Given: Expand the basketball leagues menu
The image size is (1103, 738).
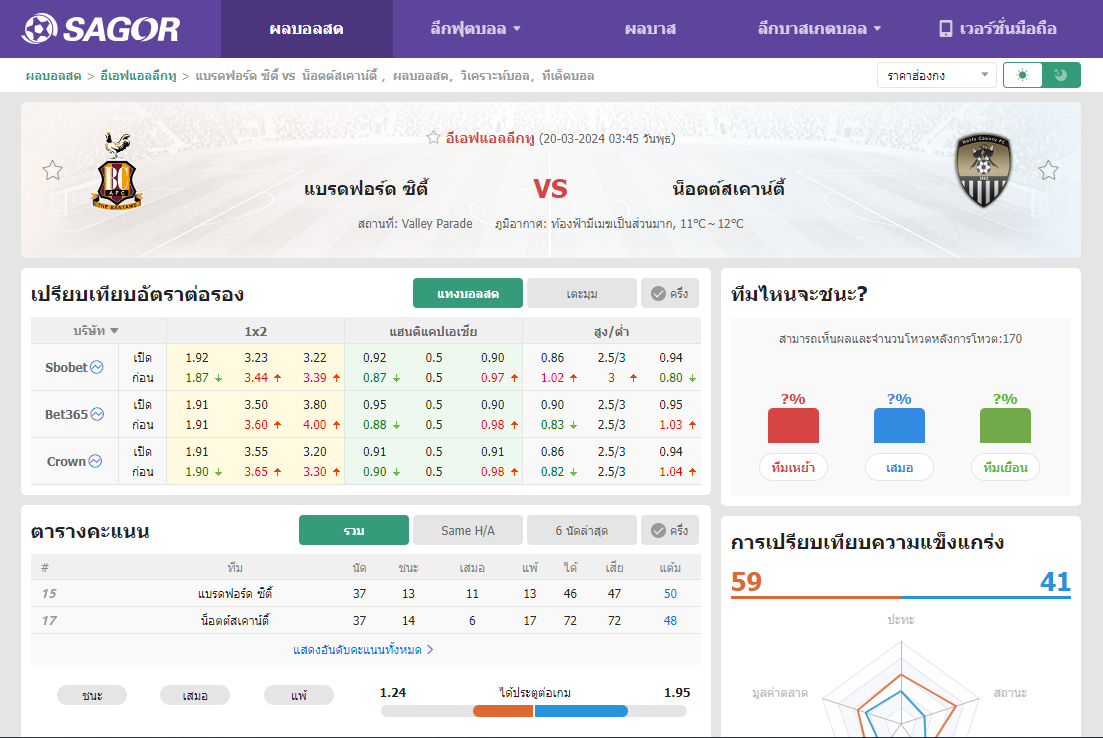Looking at the screenshot, I should [x=819, y=29].
